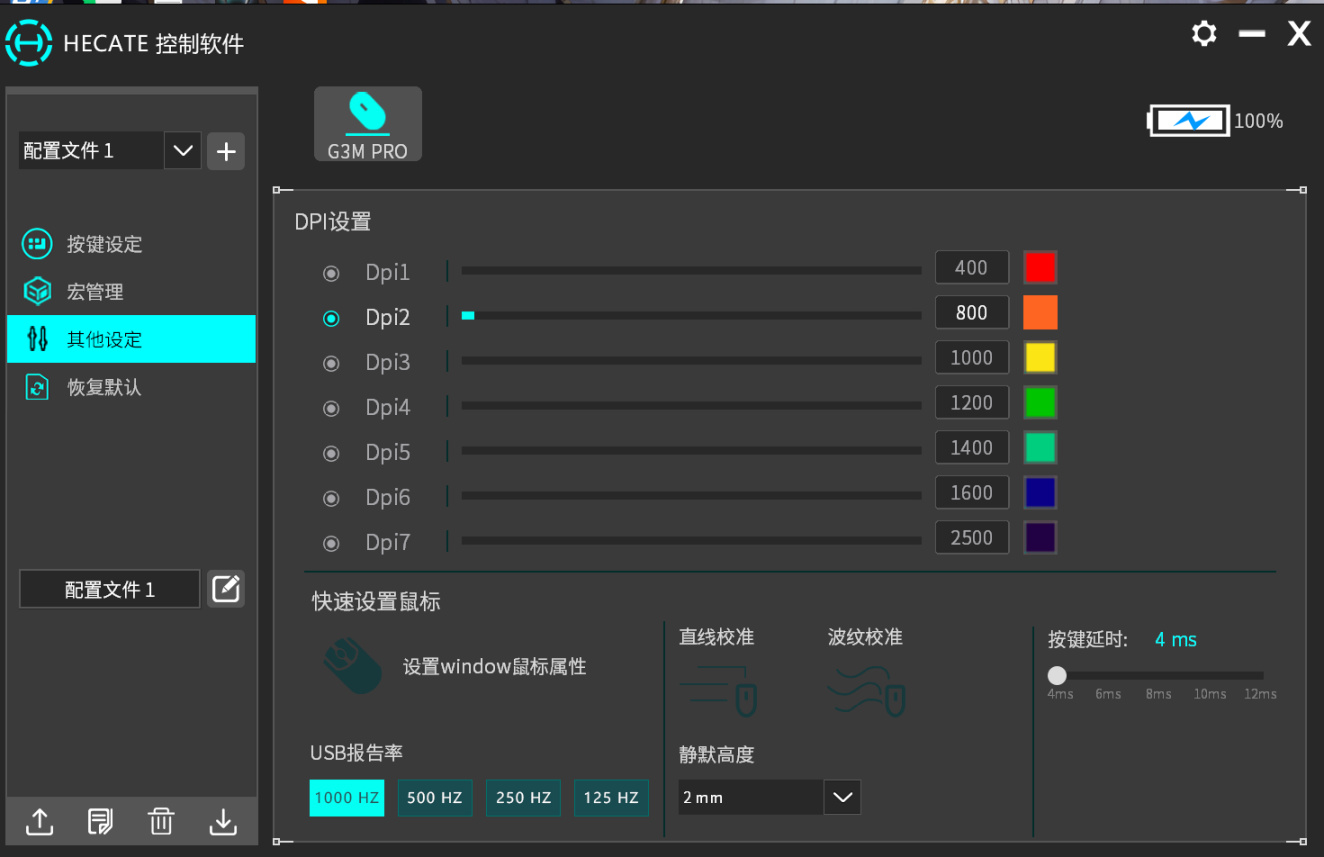Viewport: 1324px width, 857px height.
Task: Export the profile with upload icon
Action: pyautogui.click(x=39, y=822)
